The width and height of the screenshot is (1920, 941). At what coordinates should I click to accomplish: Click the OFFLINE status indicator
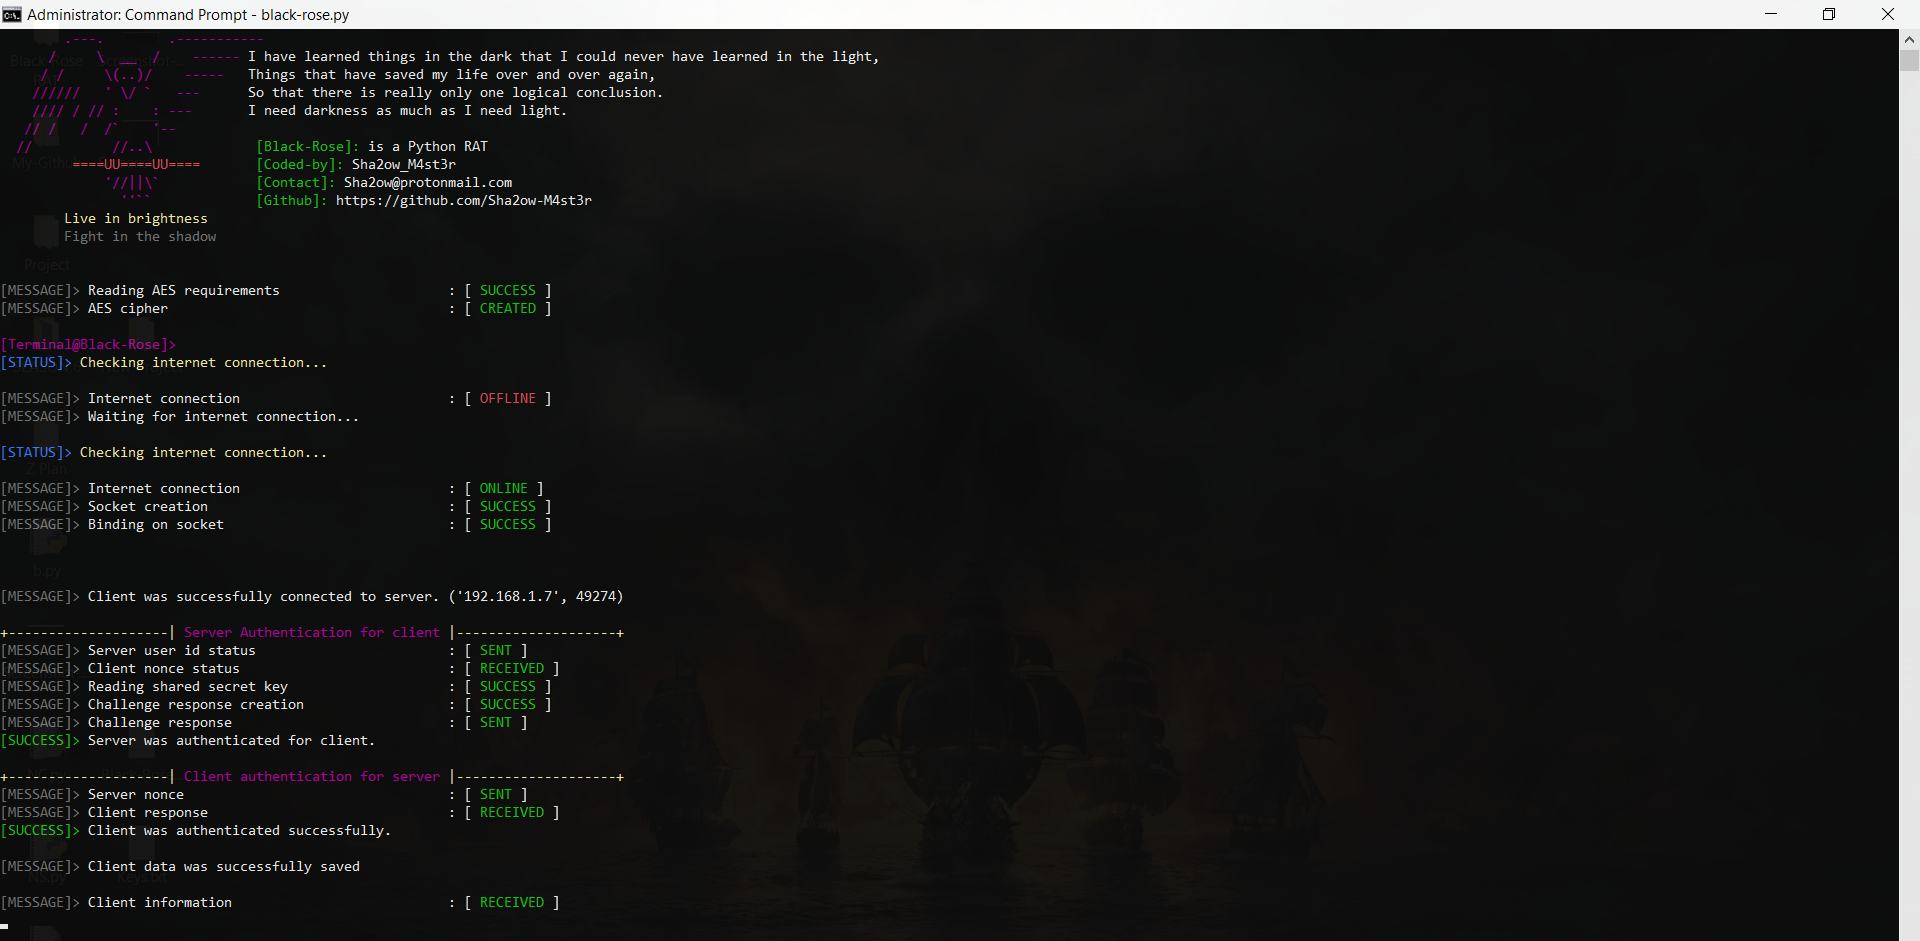508,398
